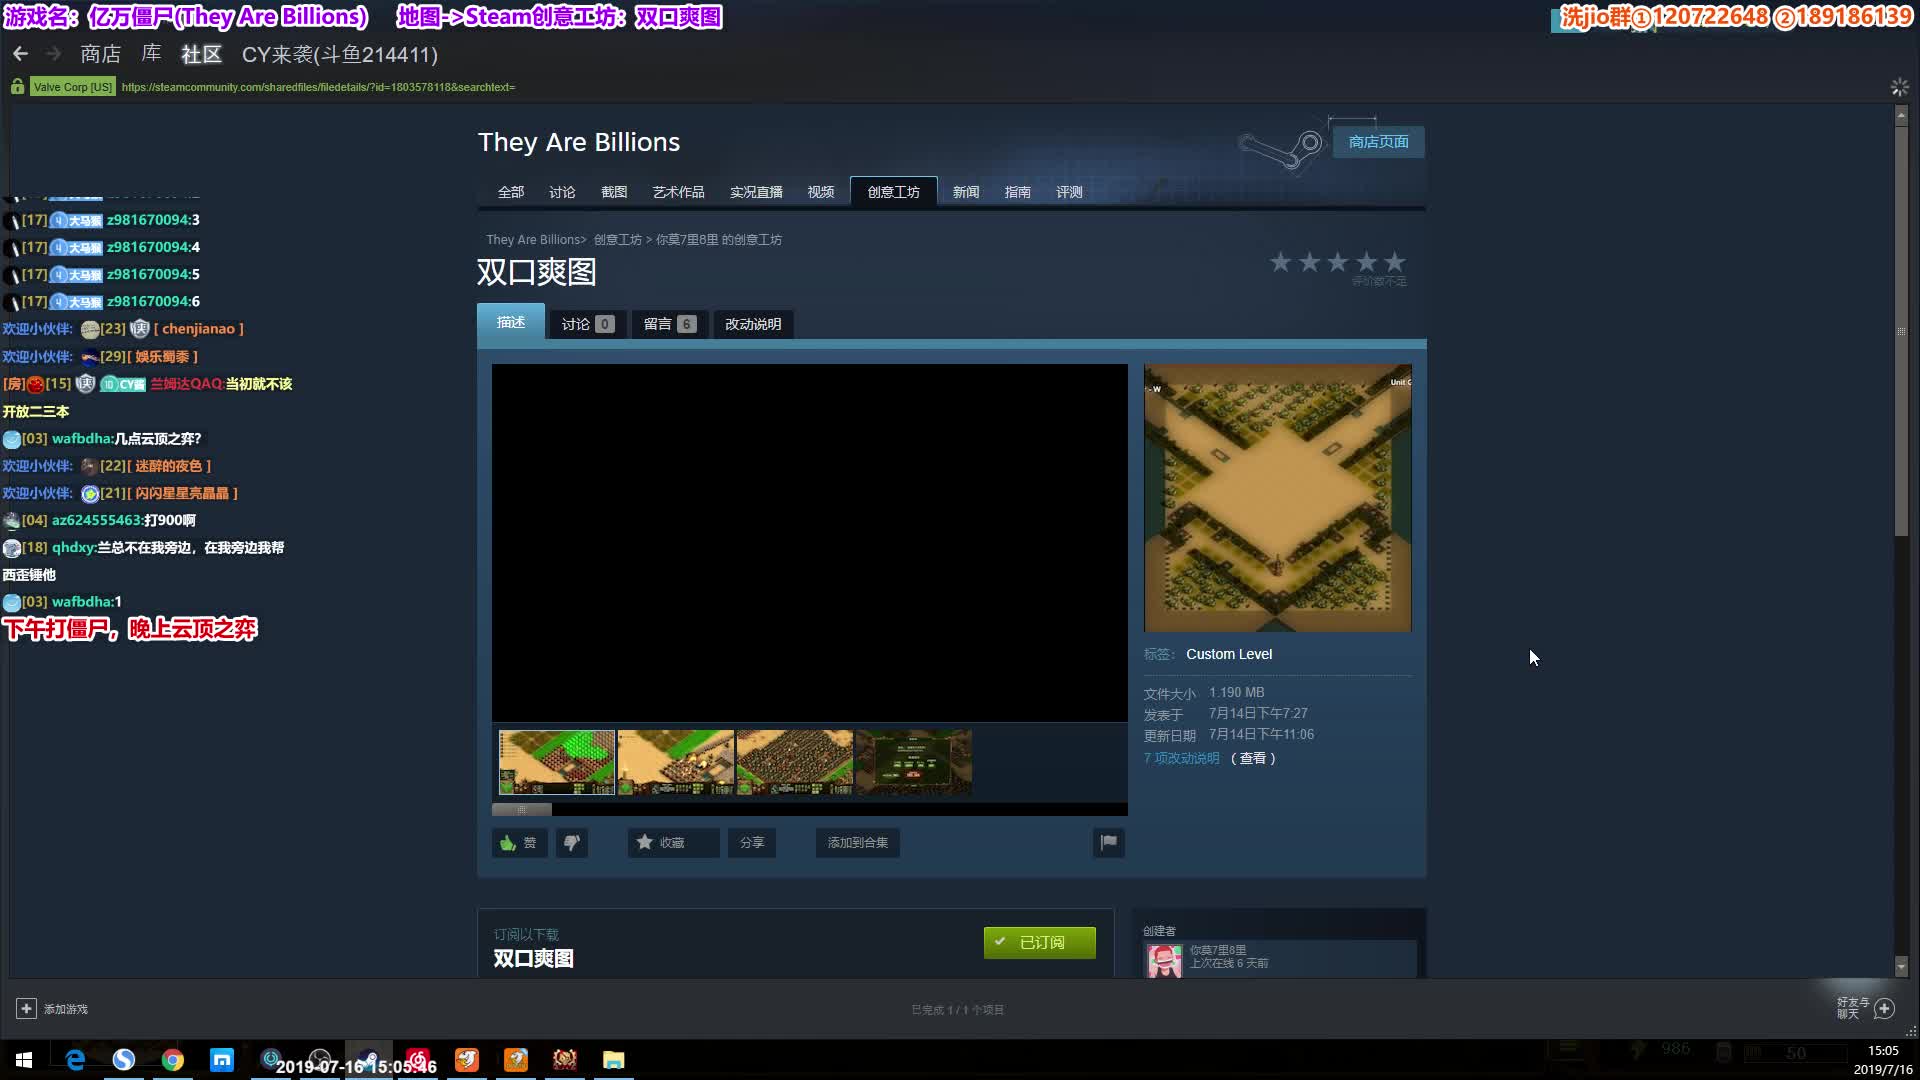Screen dimensions: 1920x1080
Task: Switch to the 改动说明 change notes tab
Action: point(753,324)
